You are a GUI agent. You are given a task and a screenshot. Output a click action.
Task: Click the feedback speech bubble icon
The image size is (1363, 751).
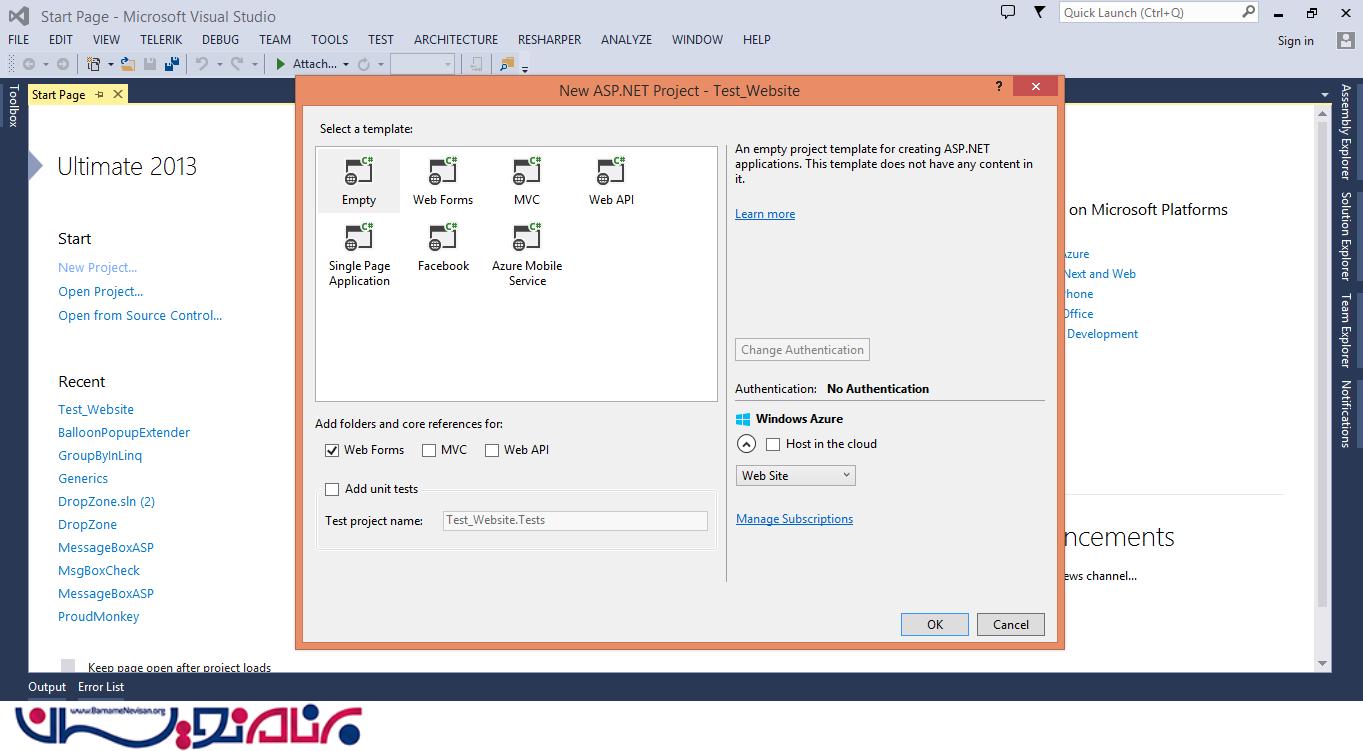tap(1008, 12)
